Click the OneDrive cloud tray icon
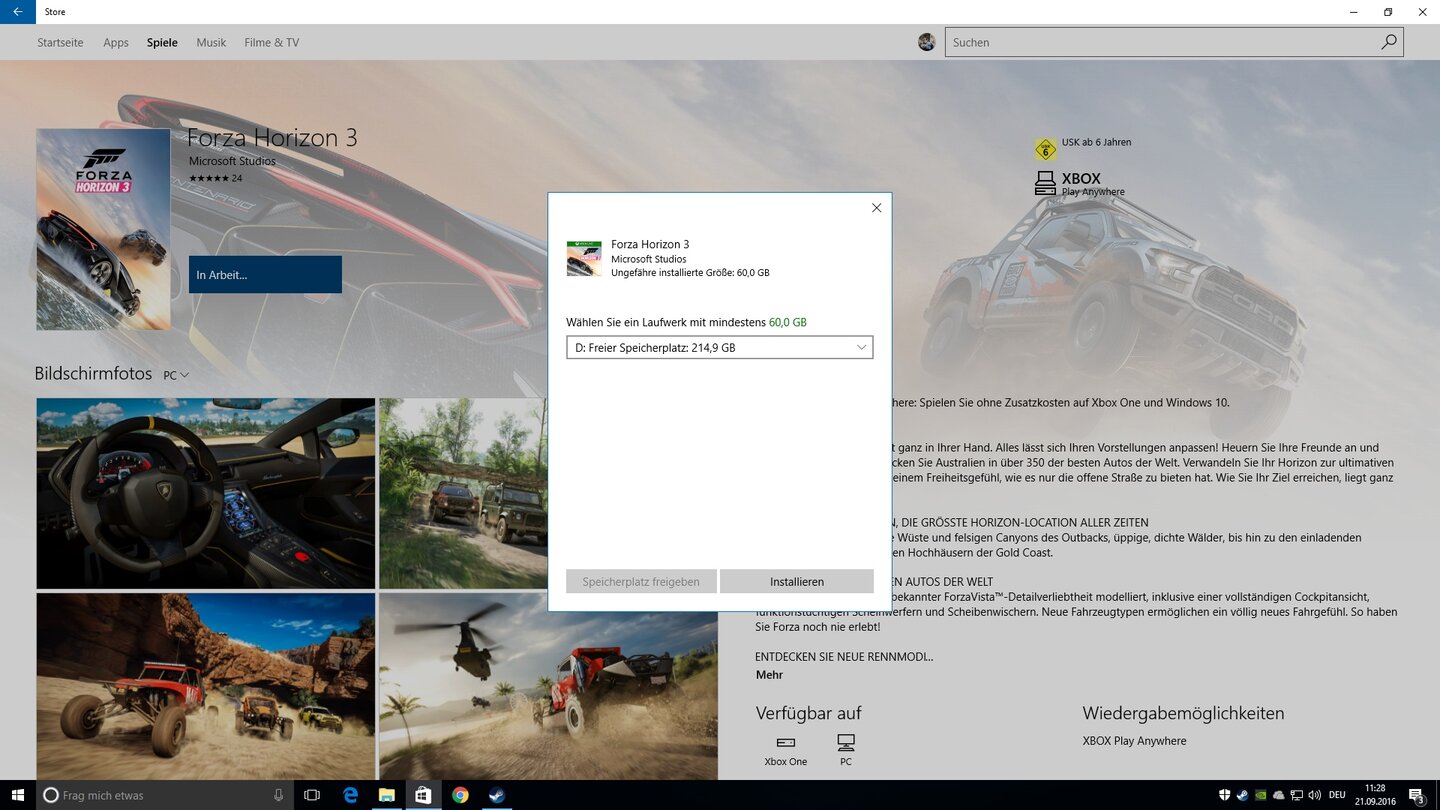This screenshot has height=810, width=1440. [1278, 795]
